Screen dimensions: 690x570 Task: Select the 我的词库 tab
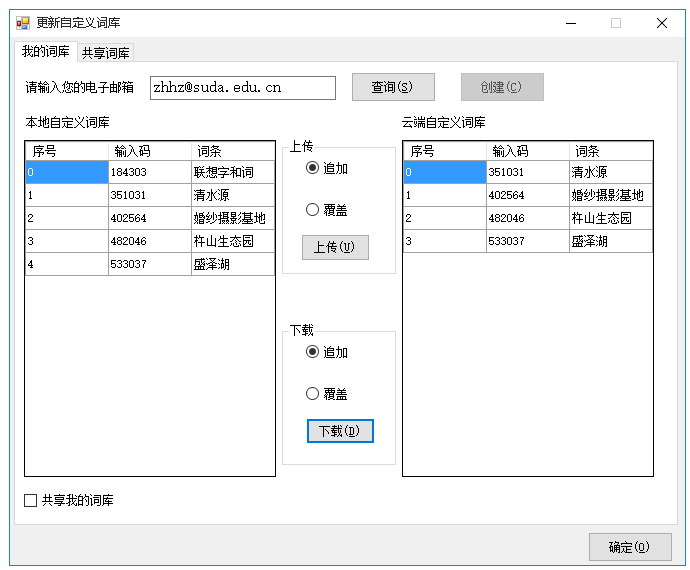pos(46,52)
